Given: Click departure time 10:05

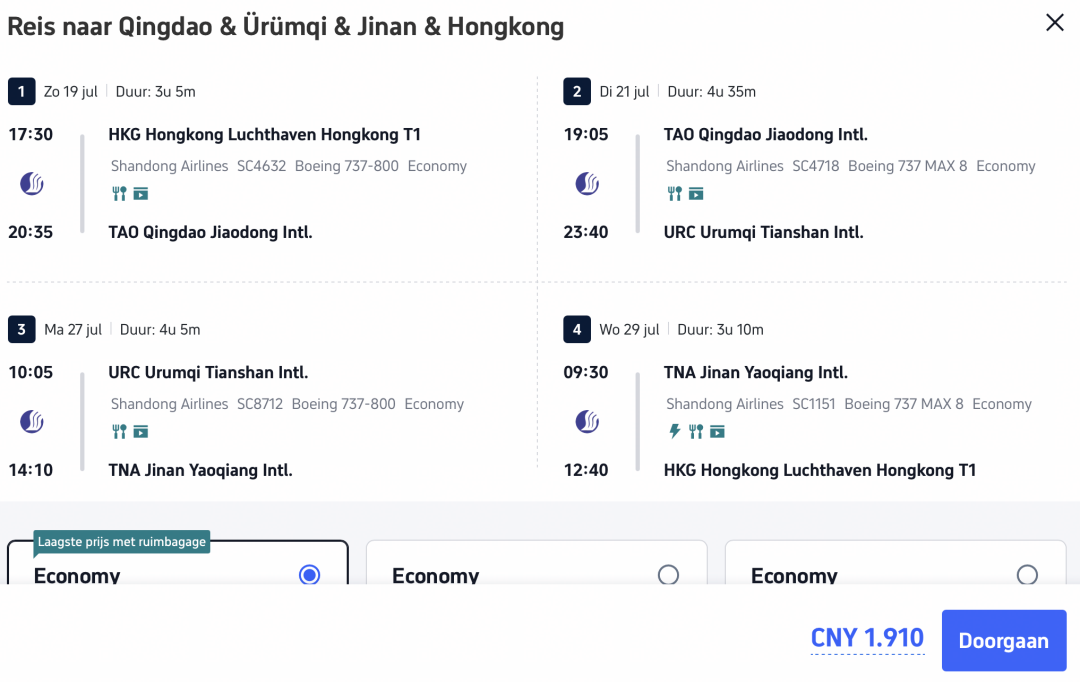Looking at the screenshot, I should pos(30,372).
